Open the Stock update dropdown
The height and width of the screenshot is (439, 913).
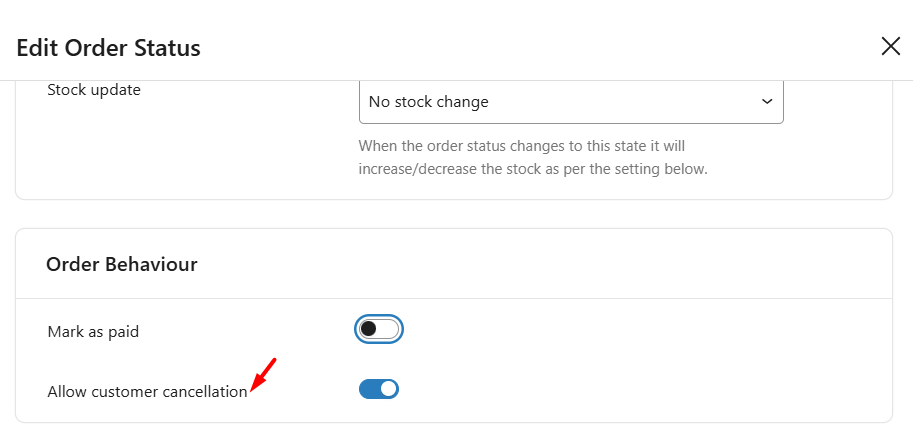coord(570,102)
